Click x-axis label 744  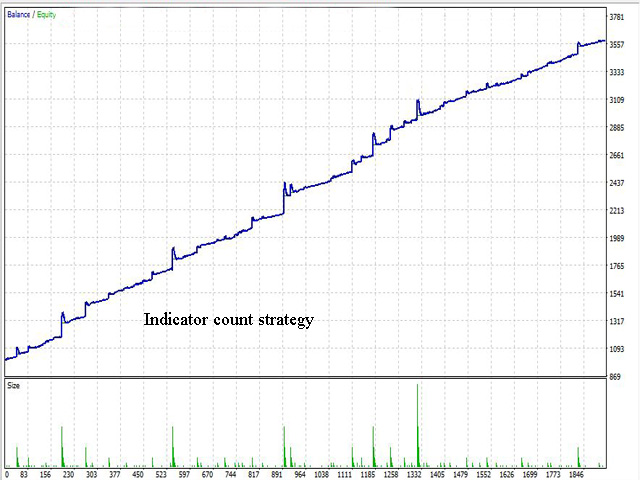[231, 474]
